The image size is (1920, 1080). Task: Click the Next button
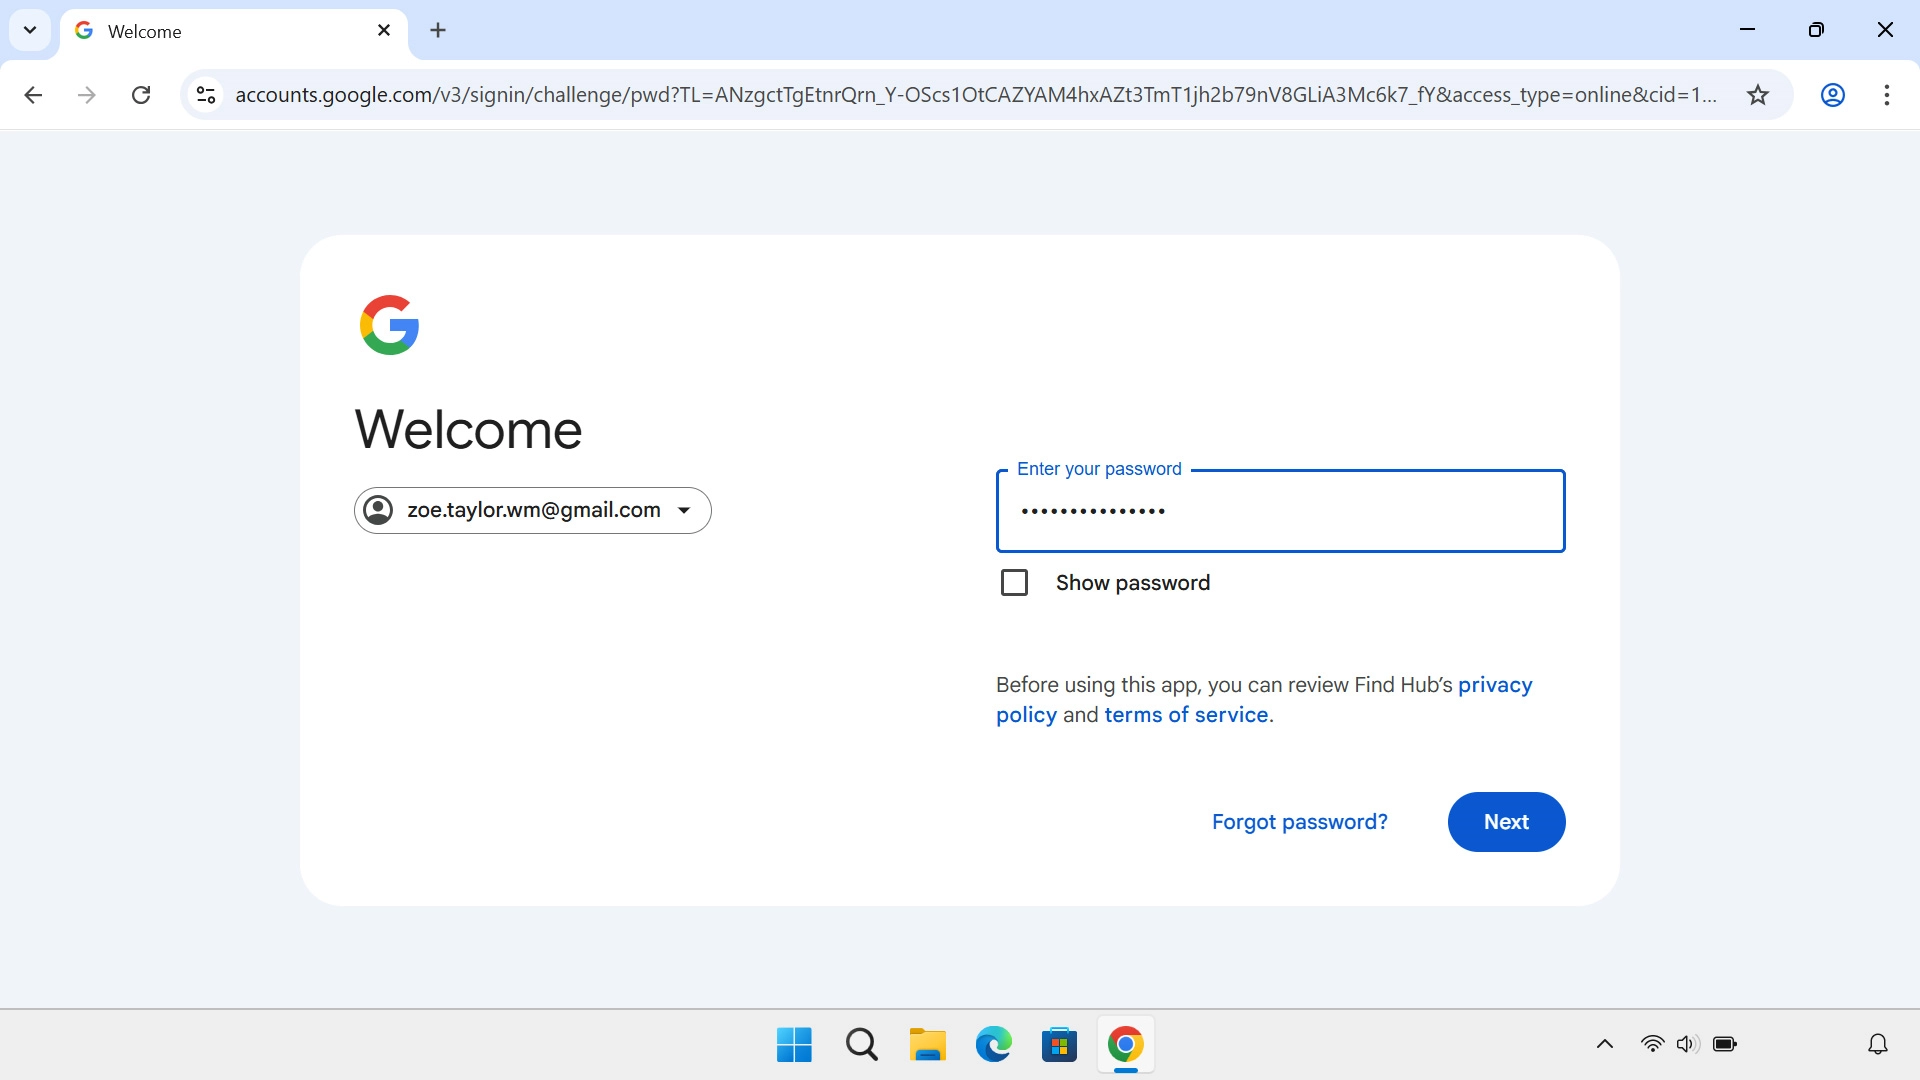point(1506,822)
